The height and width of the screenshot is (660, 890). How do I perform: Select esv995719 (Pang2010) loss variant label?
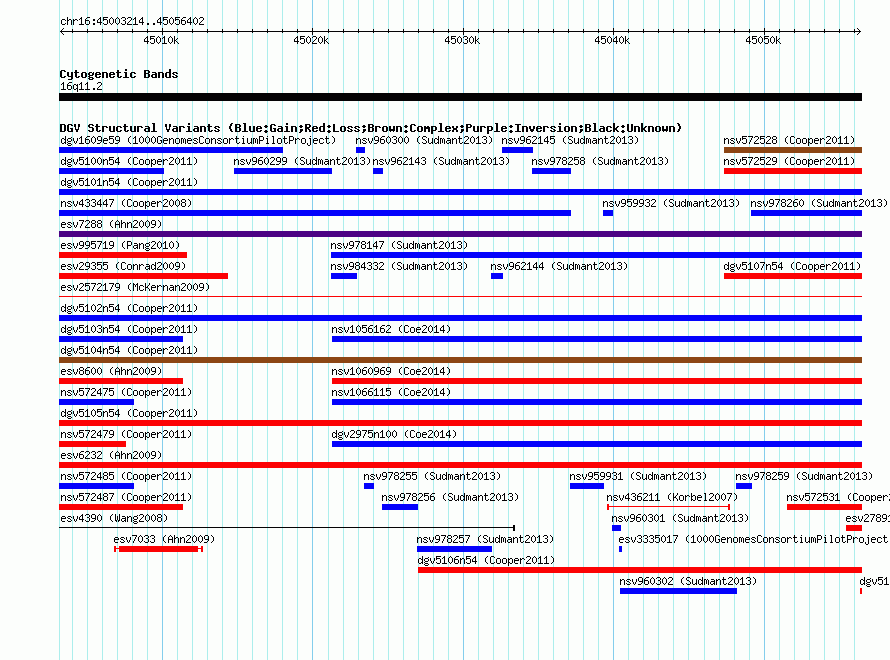tap(120, 245)
